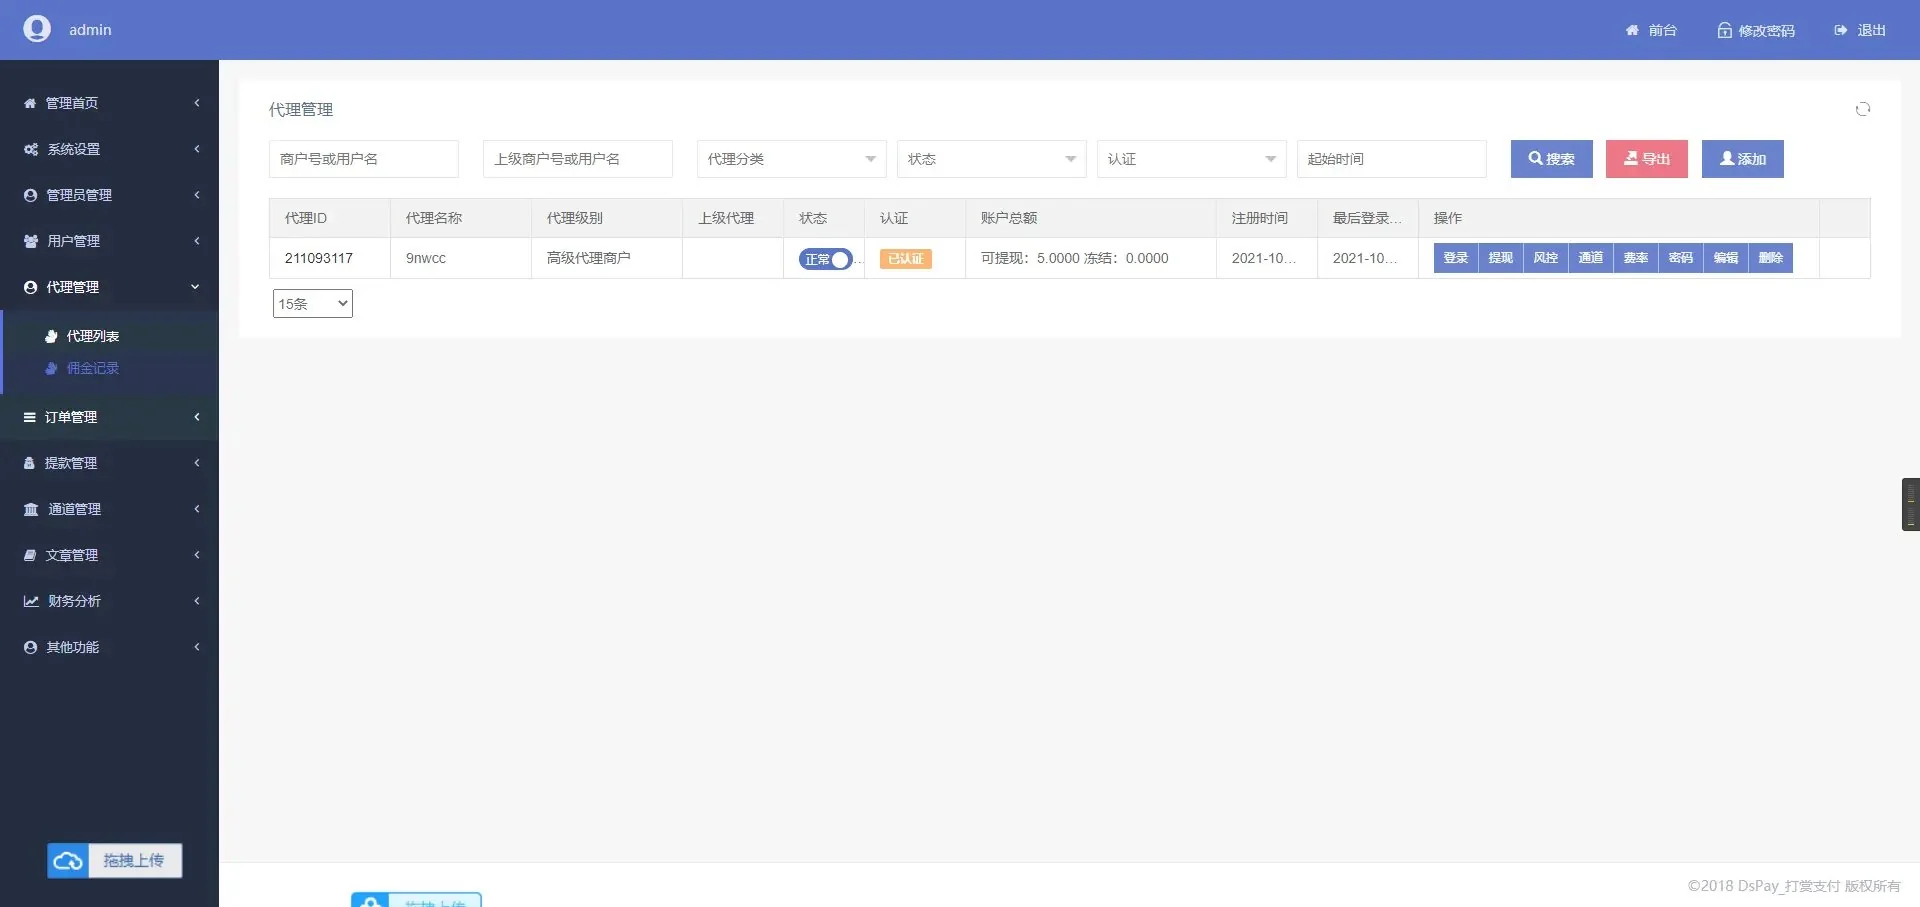This screenshot has height=907, width=1920.
Task: Change the 15条 page size selector
Action: point(312,304)
